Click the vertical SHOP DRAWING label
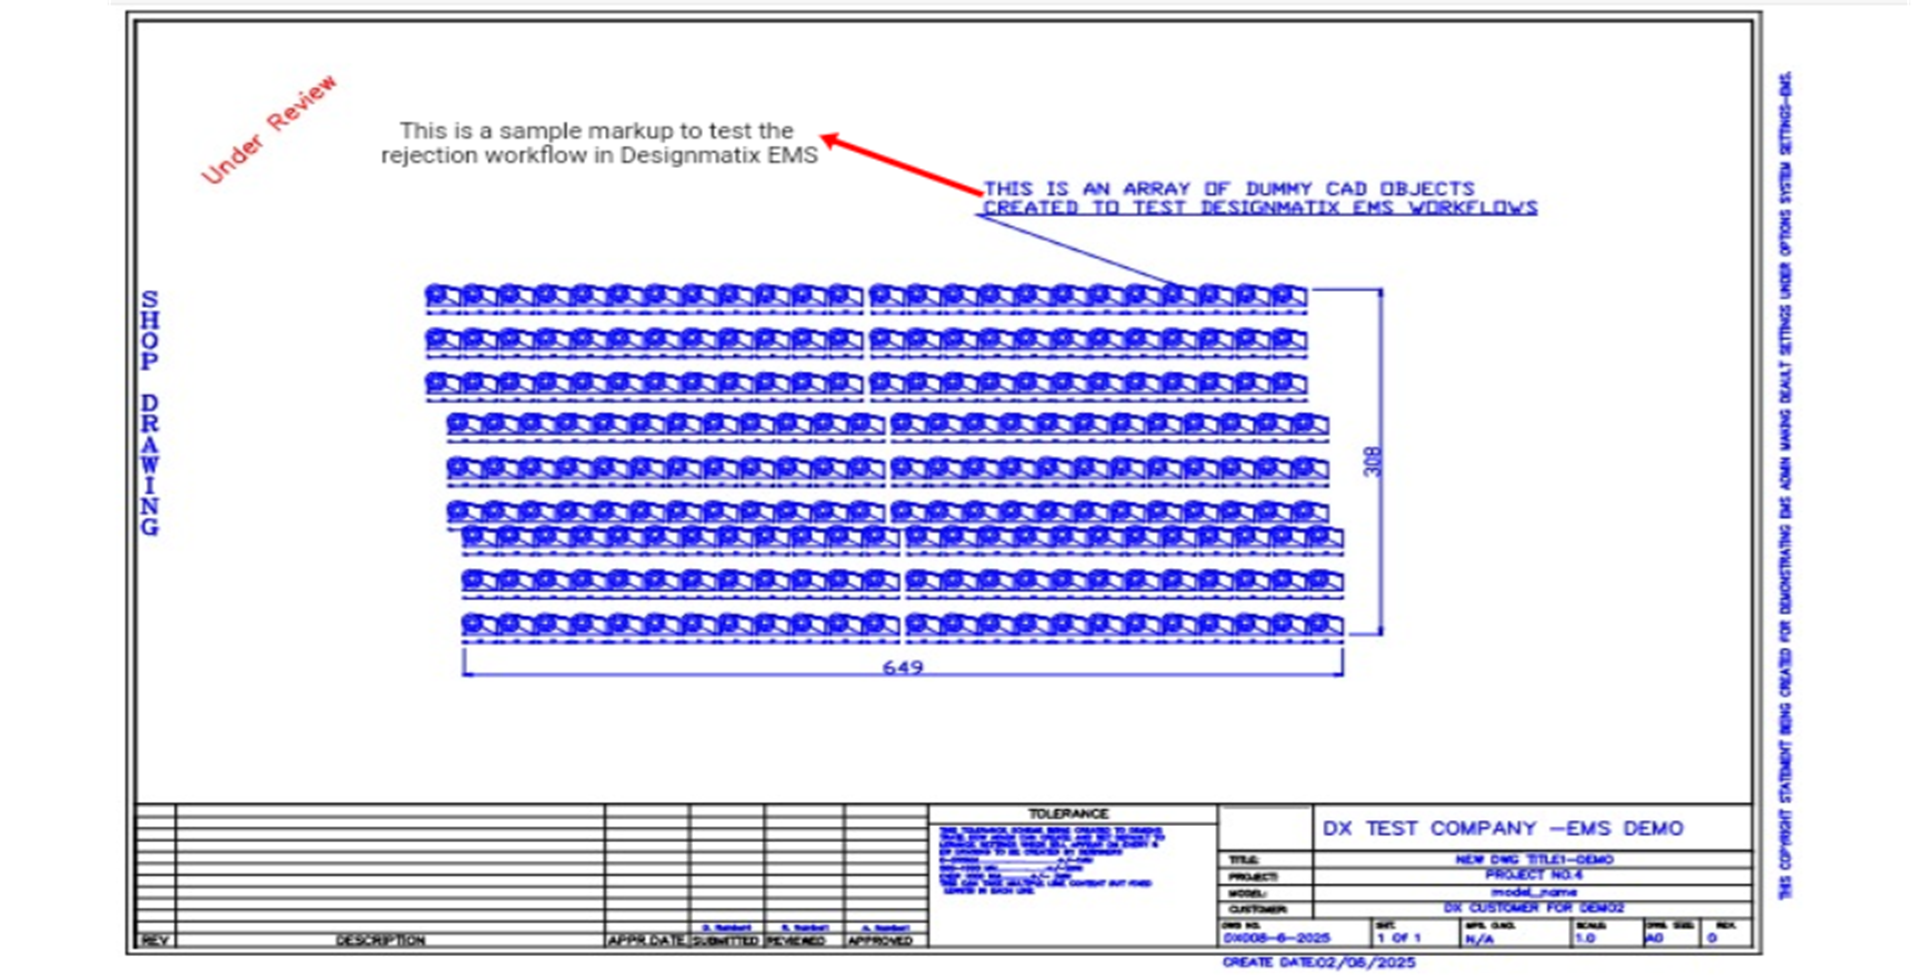Screen dimensions: 1920x975 click(150, 413)
